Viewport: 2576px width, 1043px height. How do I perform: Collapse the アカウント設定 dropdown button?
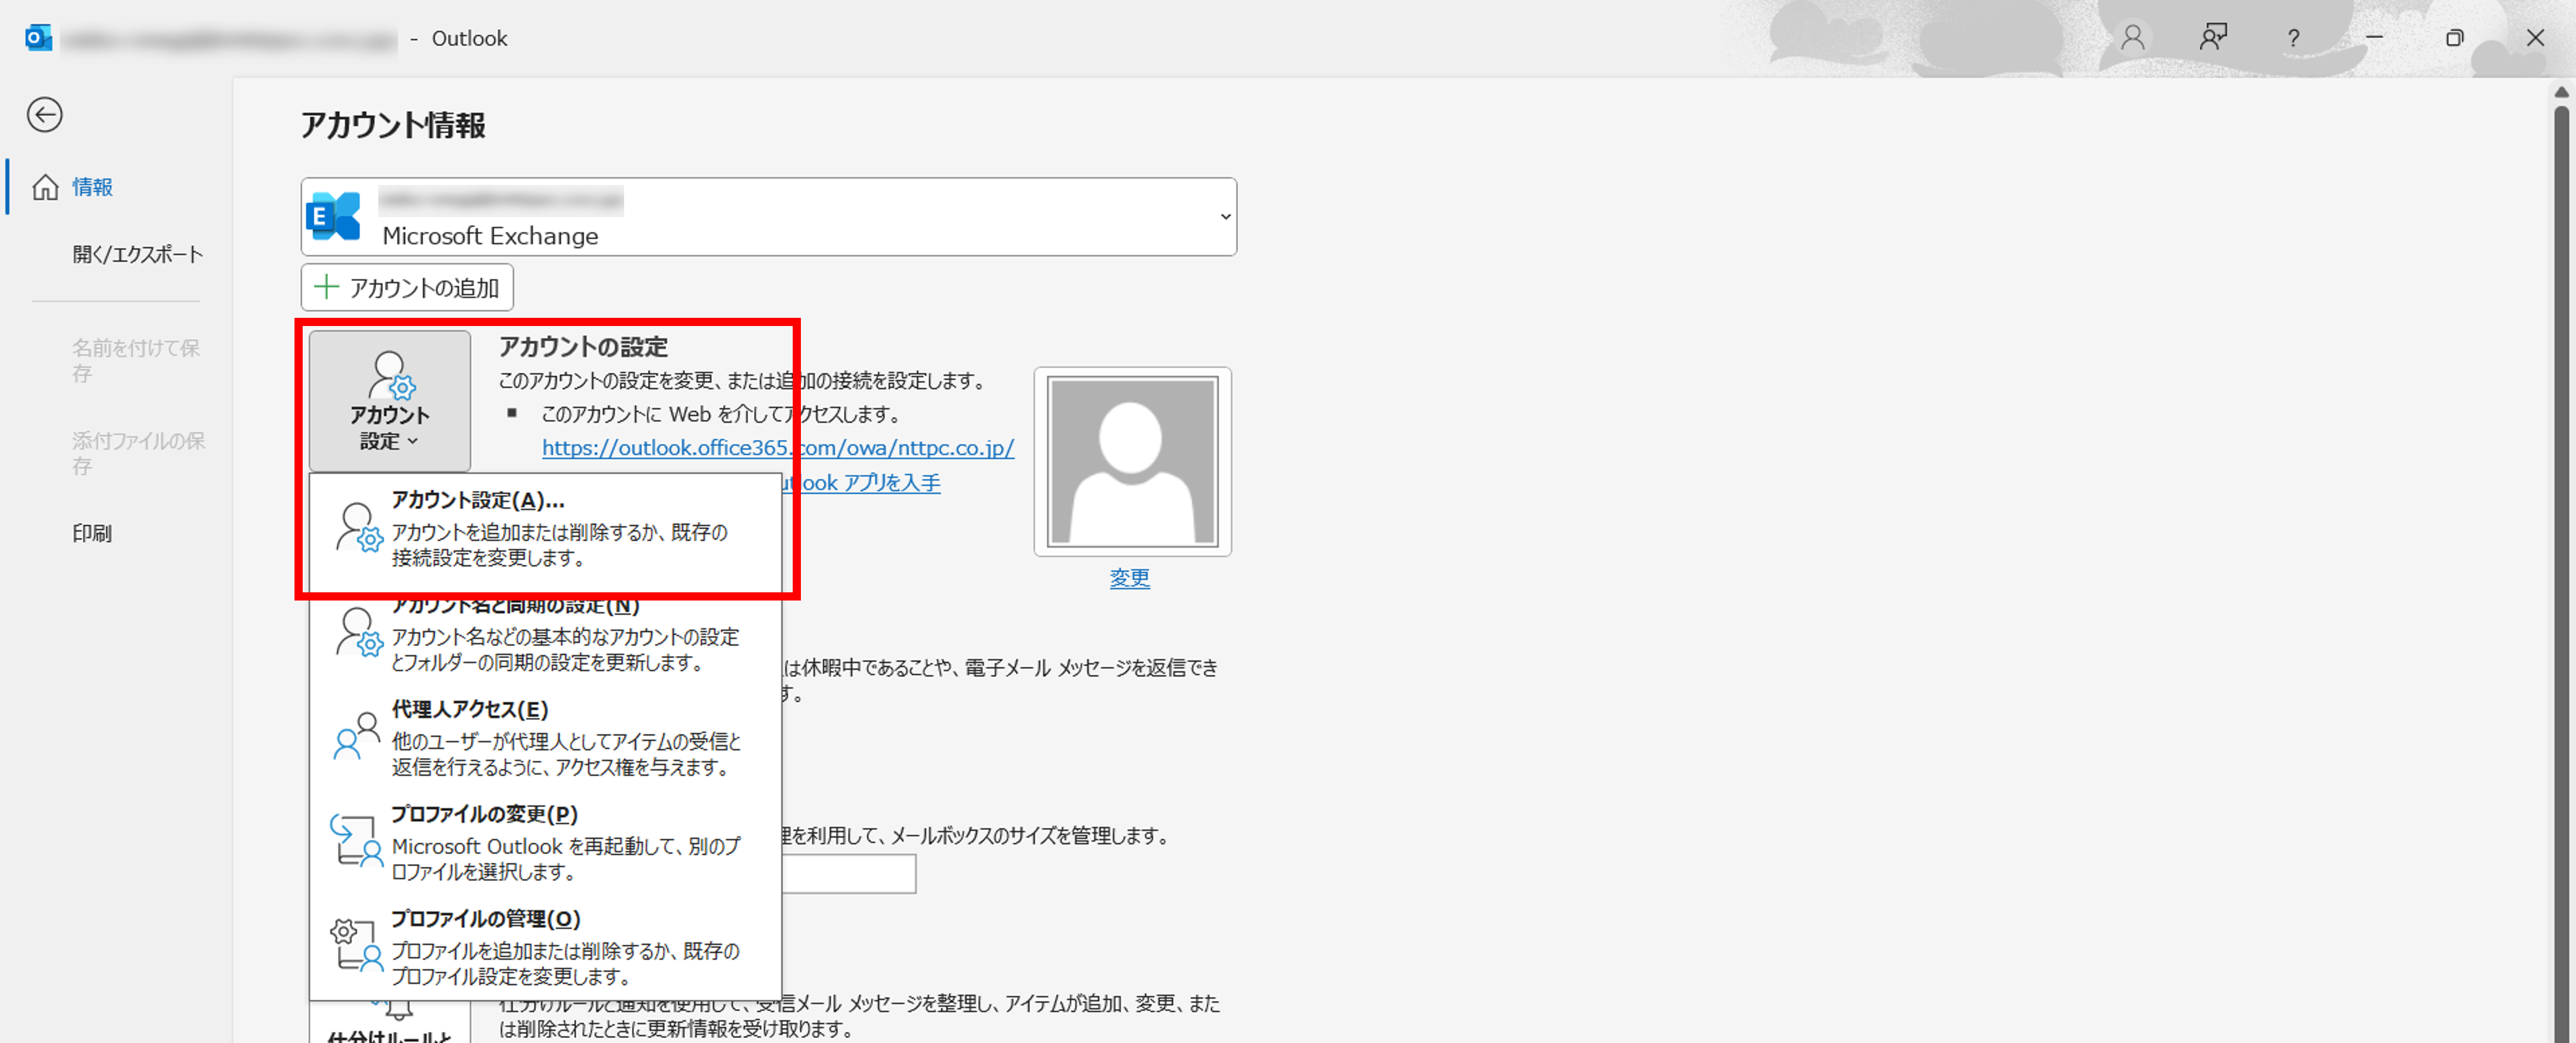(x=389, y=401)
